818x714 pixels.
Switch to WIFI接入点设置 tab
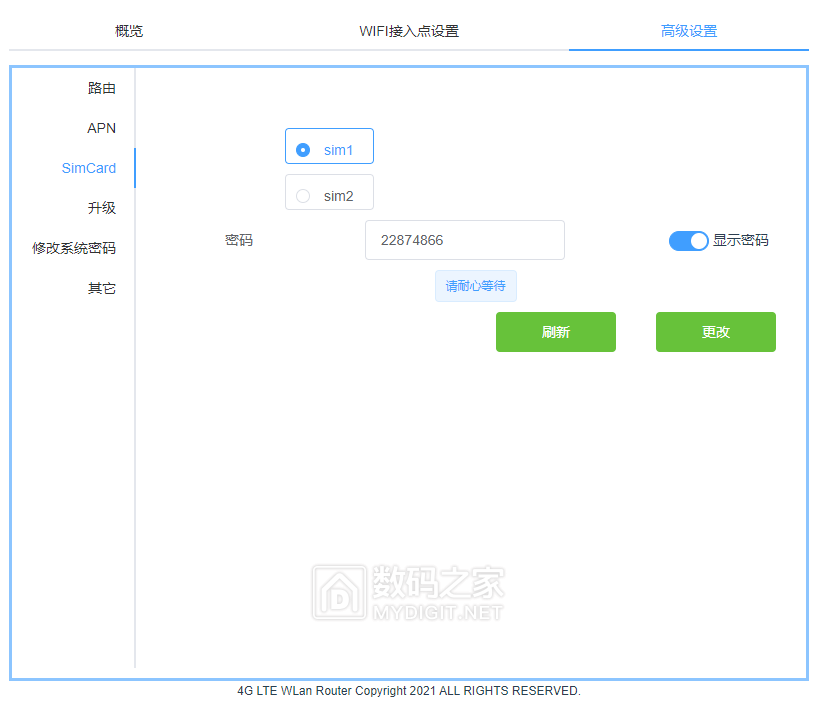pyautogui.click(x=409, y=31)
